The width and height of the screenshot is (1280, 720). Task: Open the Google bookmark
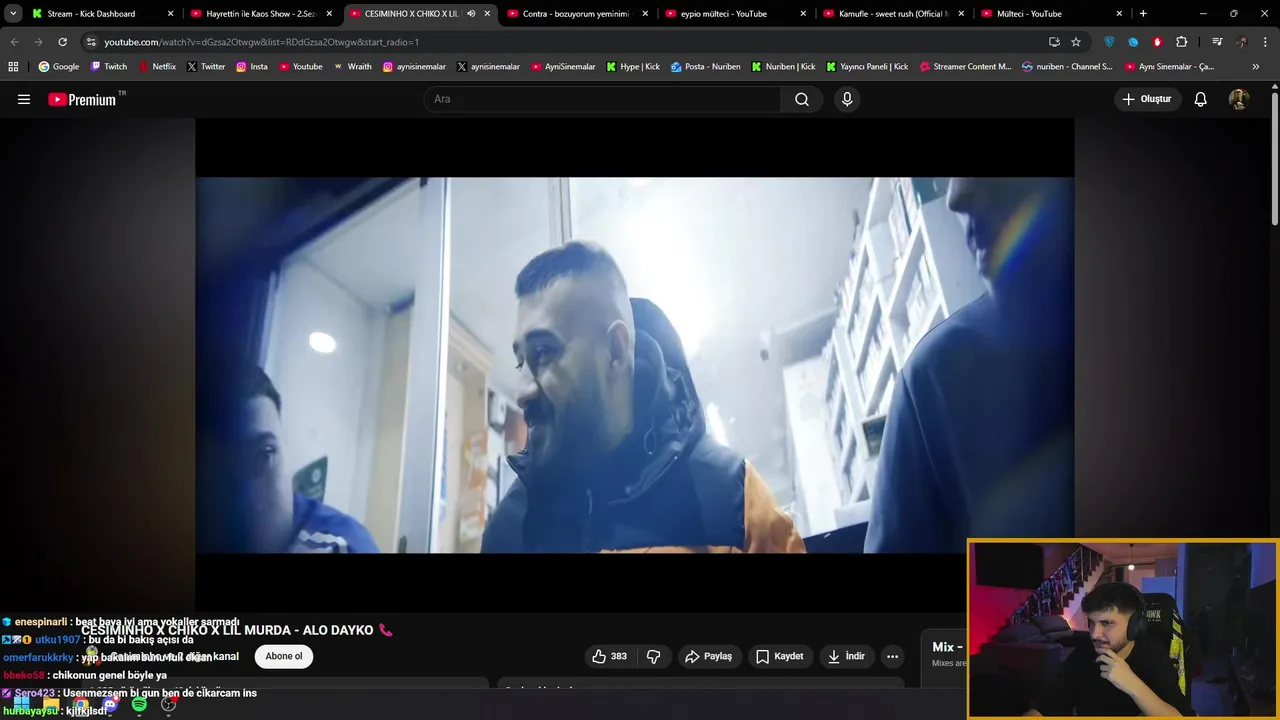[59, 67]
